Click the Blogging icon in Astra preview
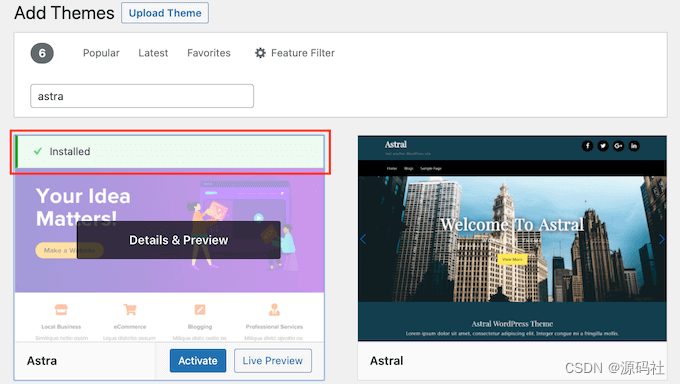This screenshot has height=384, width=680. tap(200, 309)
